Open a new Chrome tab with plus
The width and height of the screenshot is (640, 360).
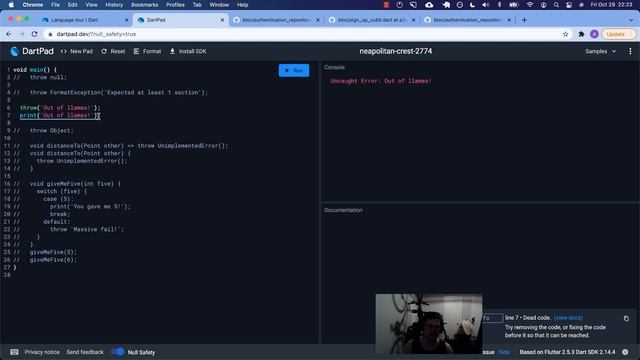click(524, 20)
